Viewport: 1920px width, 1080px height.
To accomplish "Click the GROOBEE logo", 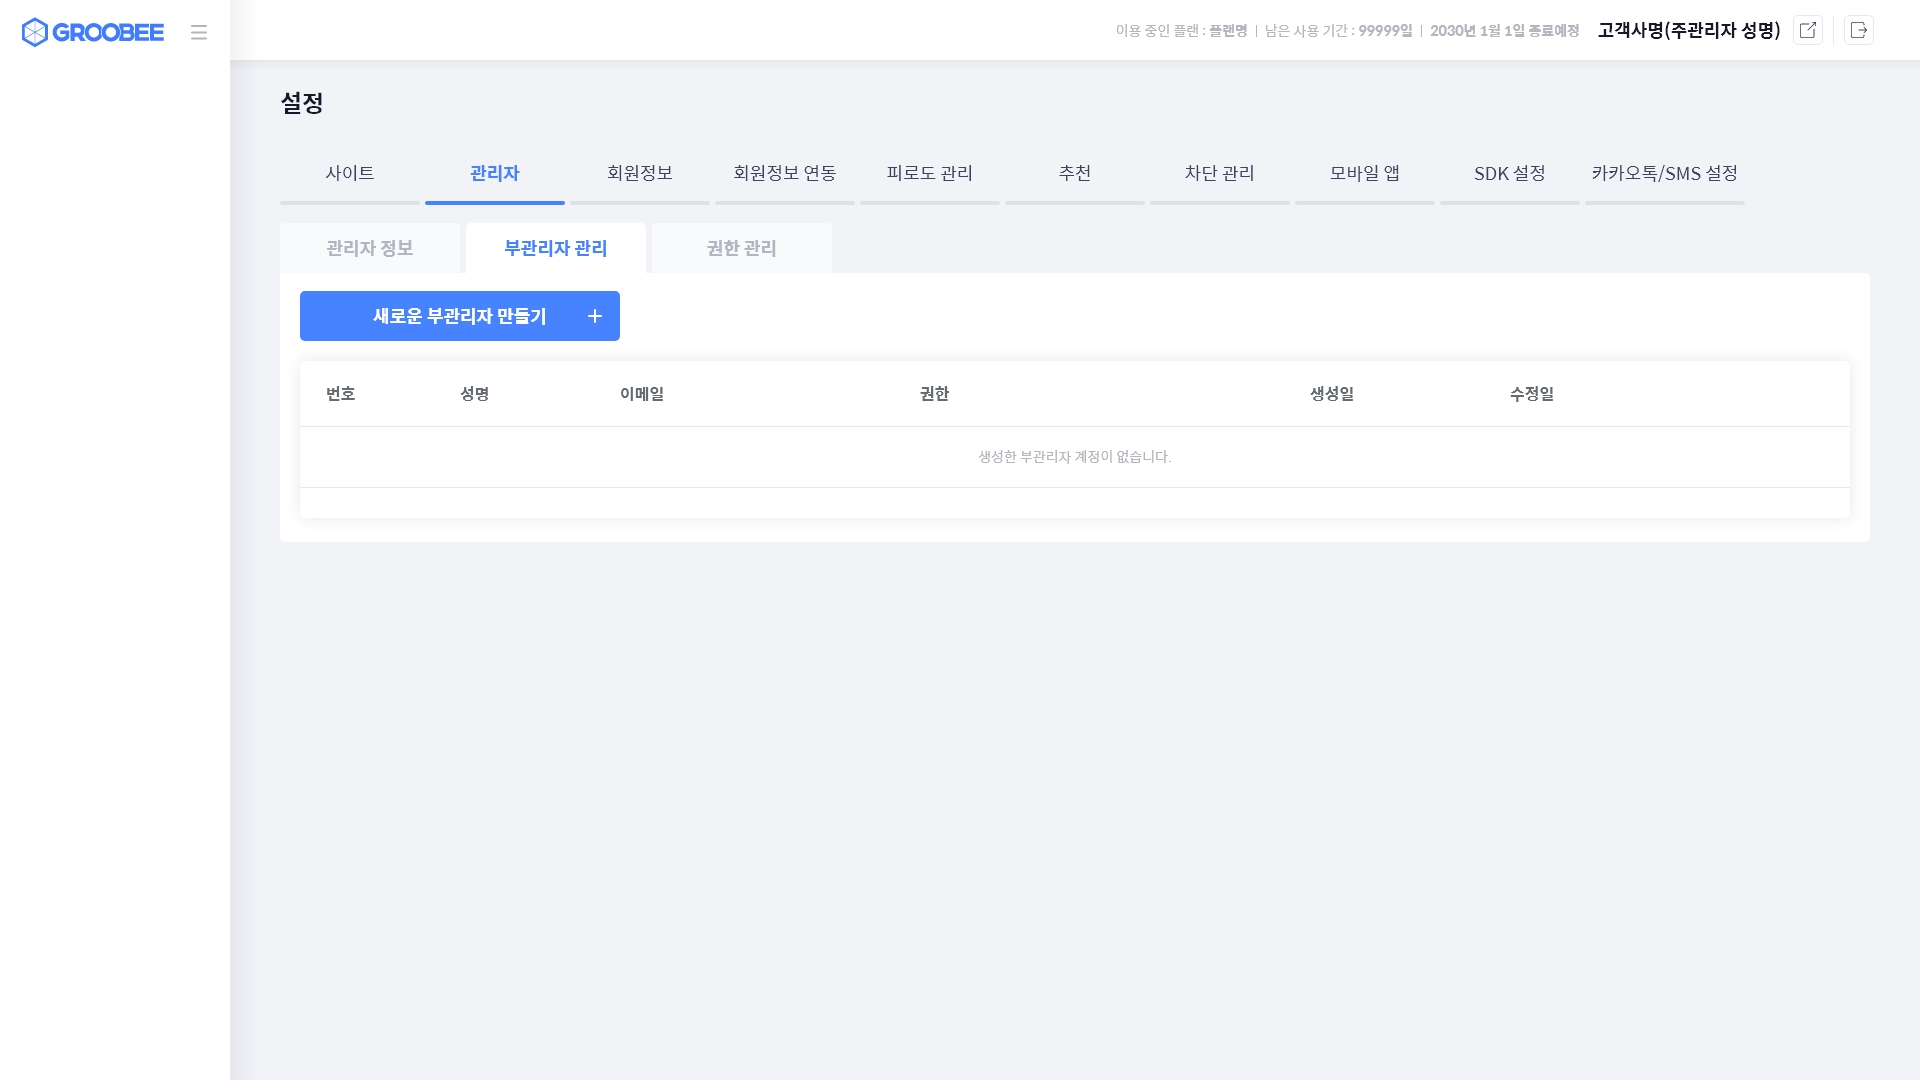I will (92, 32).
